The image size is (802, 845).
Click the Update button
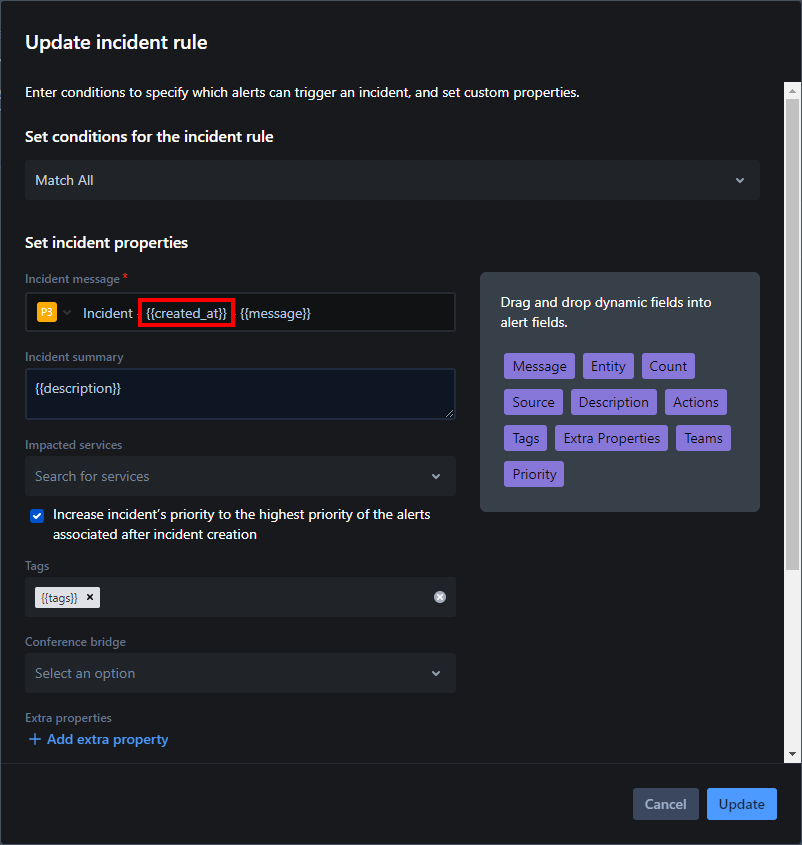click(742, 804)
